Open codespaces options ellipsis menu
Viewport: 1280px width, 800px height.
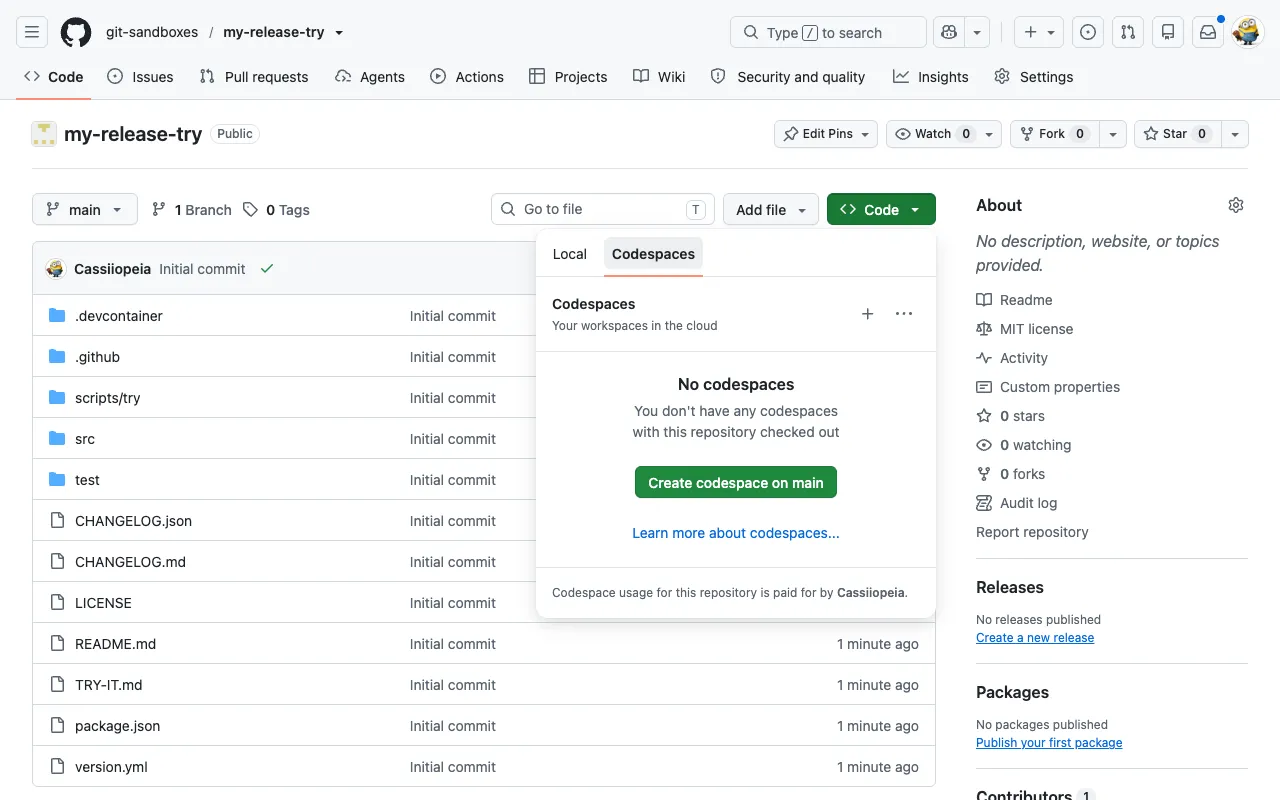coord(904,314)
